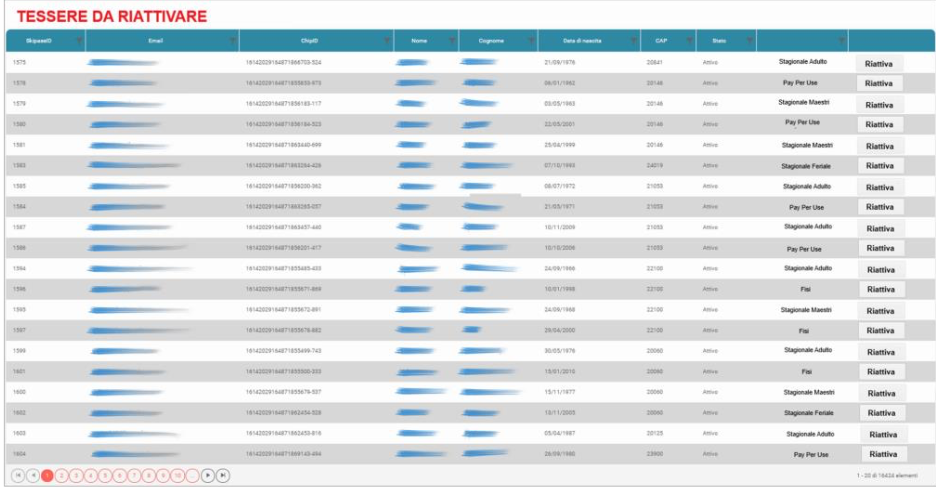Image resolution: width=936 pixels, height=490 pixels.
Task: Go to the previous page arrow
Action: [32, 475]
